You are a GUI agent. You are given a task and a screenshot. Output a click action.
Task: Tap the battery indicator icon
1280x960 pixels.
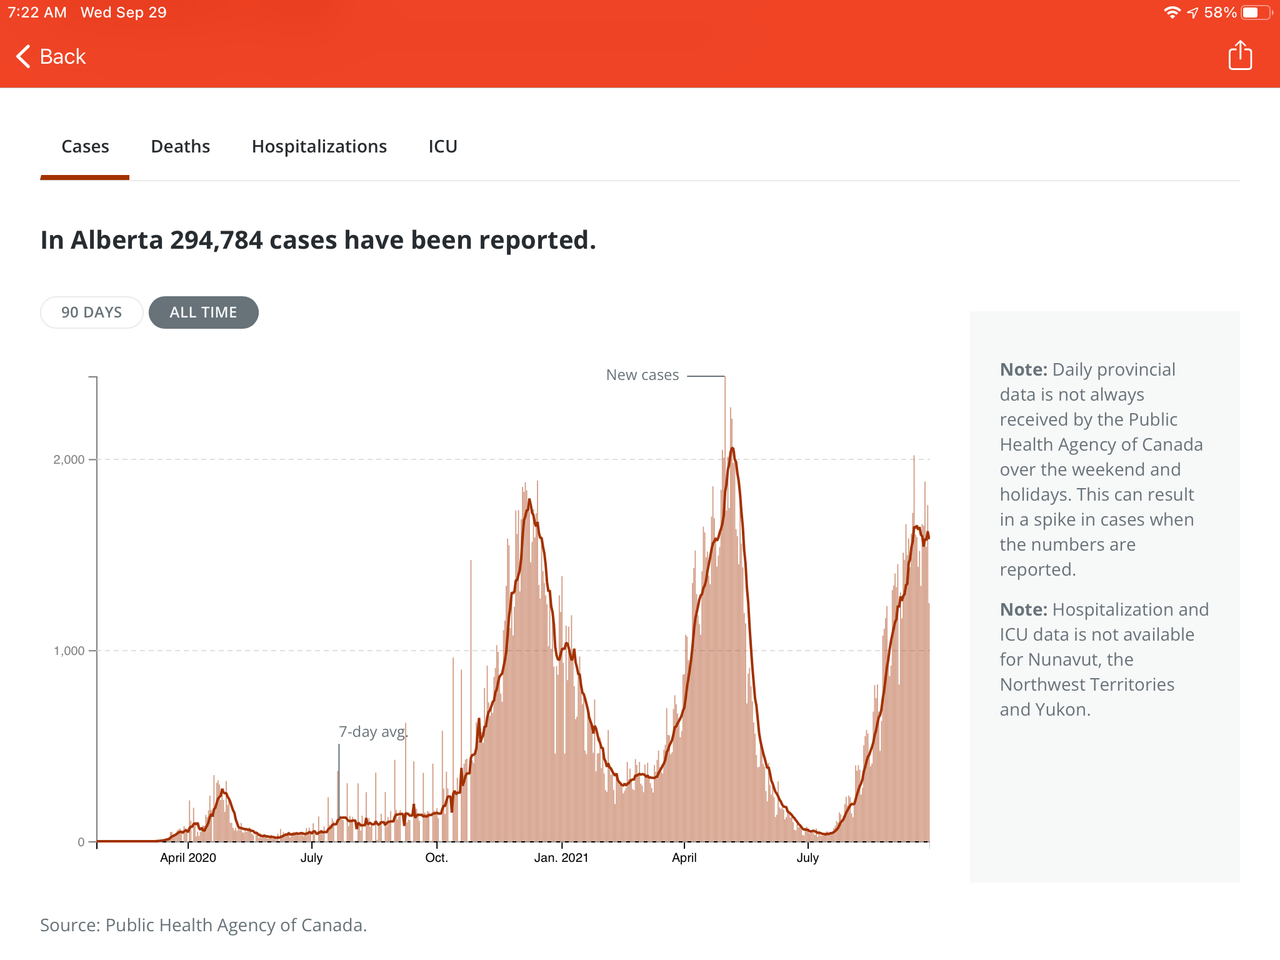pyautogui.click(x=1257, y=13)
